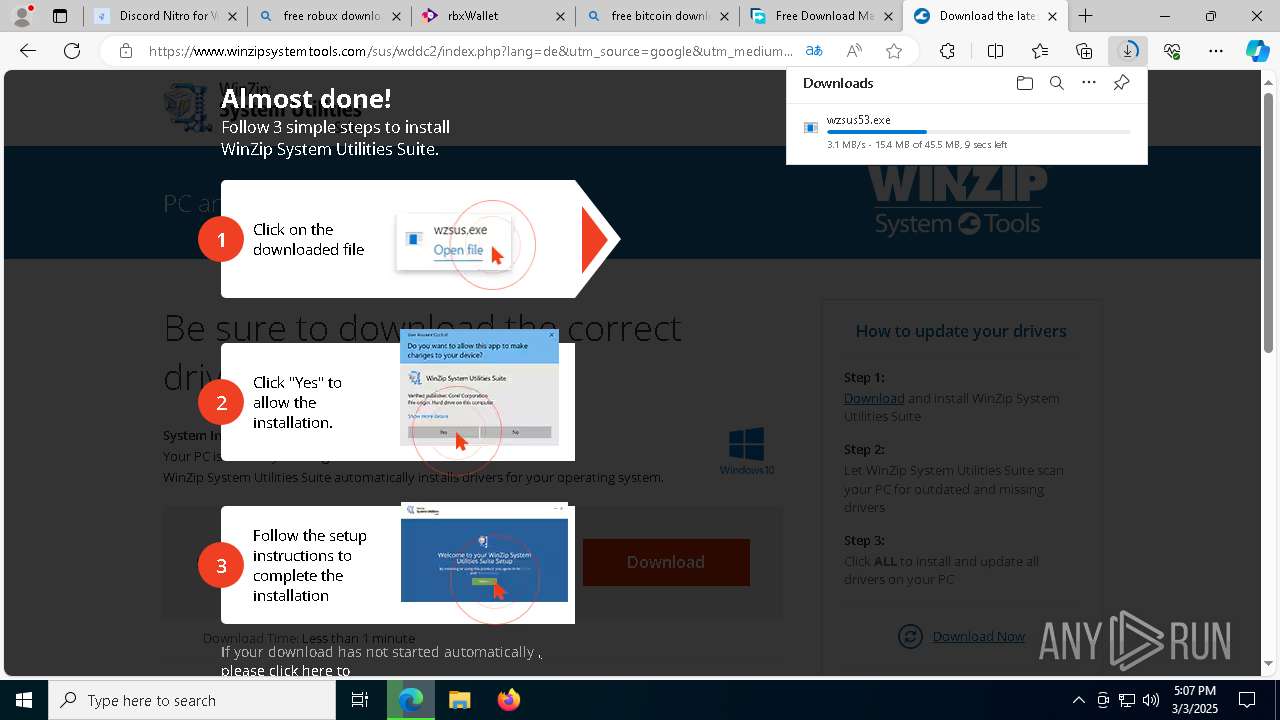Click the step 2 UAC dialog thumbnail
The image size is (1280, 720).
point(479,388)
